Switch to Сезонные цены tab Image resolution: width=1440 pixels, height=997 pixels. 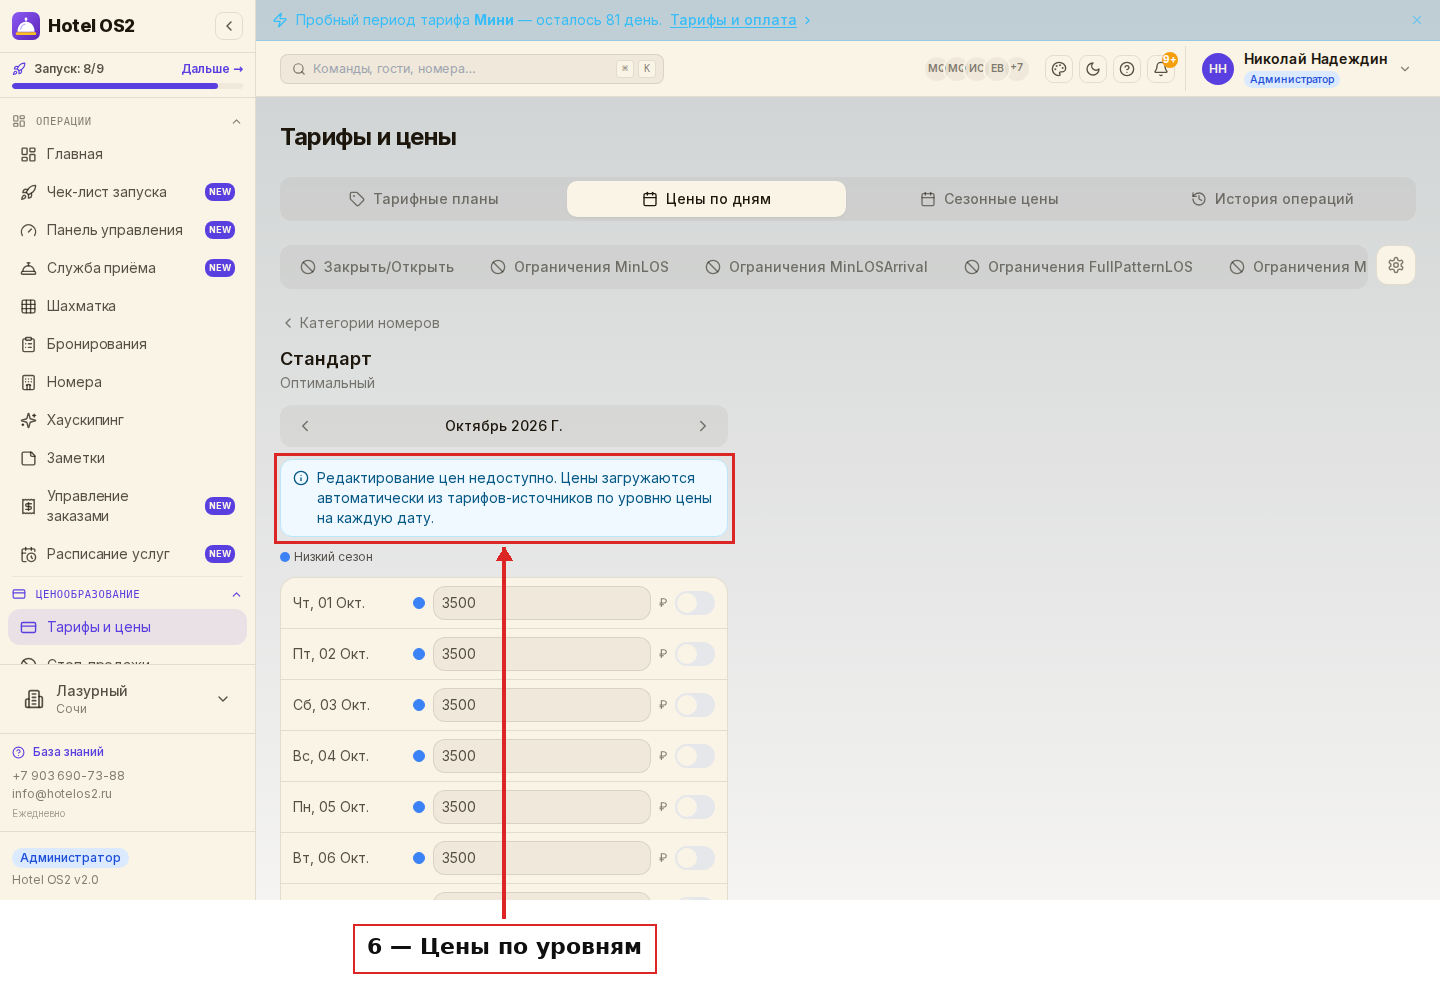coord(989,199)
